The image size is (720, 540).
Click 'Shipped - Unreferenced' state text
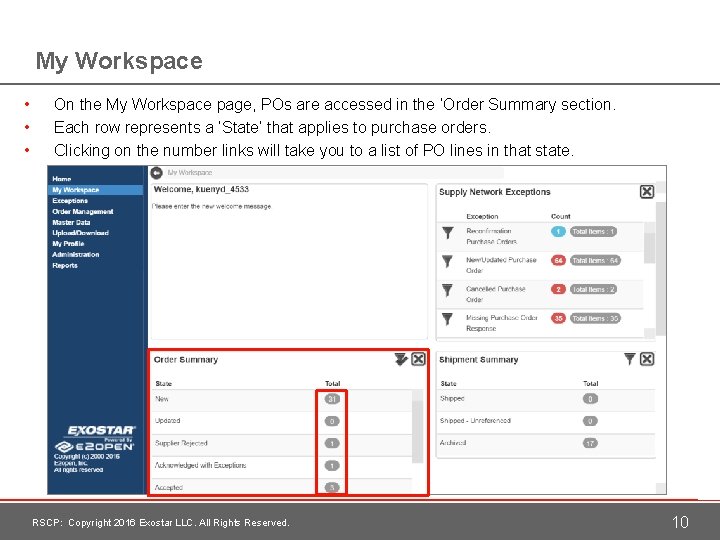pyautogui.click(x=475, y=421)
